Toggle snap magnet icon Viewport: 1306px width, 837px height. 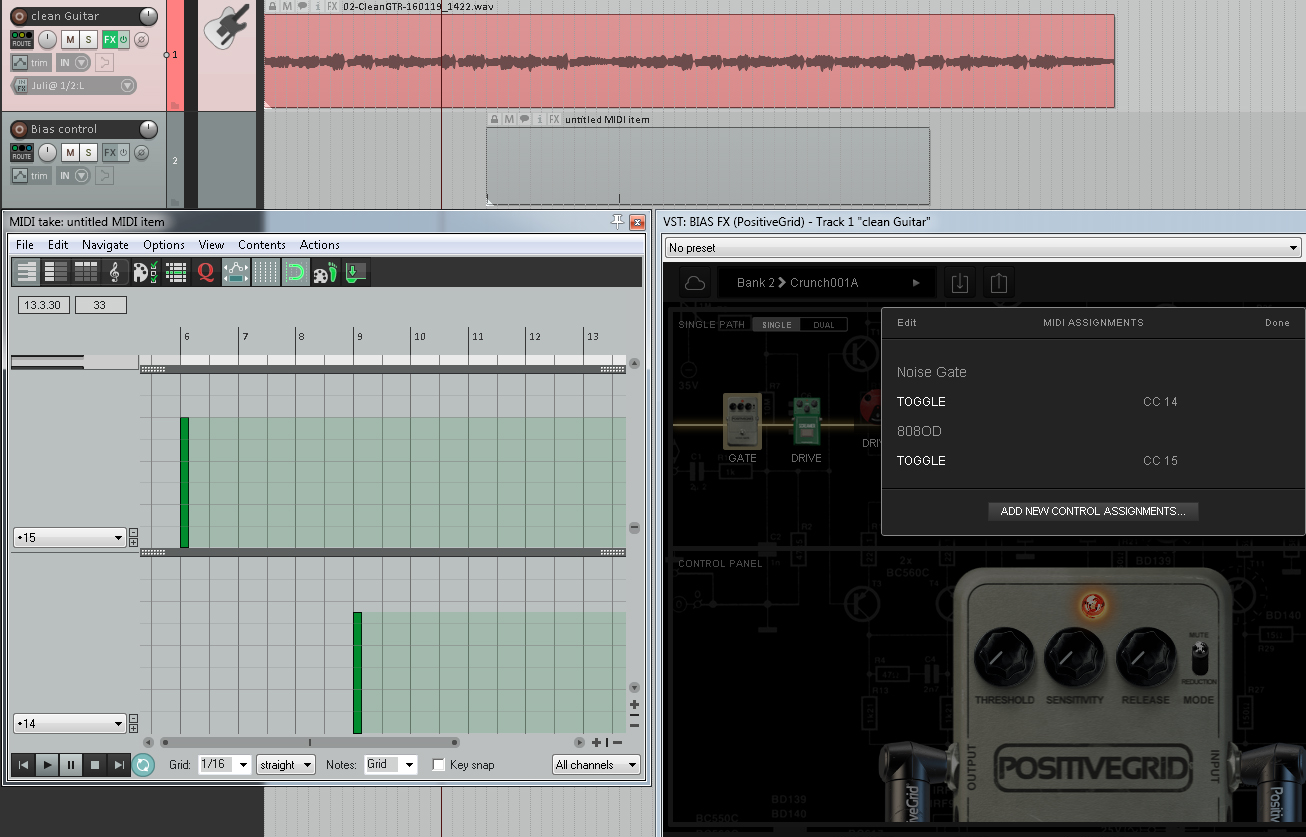[x=295, y=272]
